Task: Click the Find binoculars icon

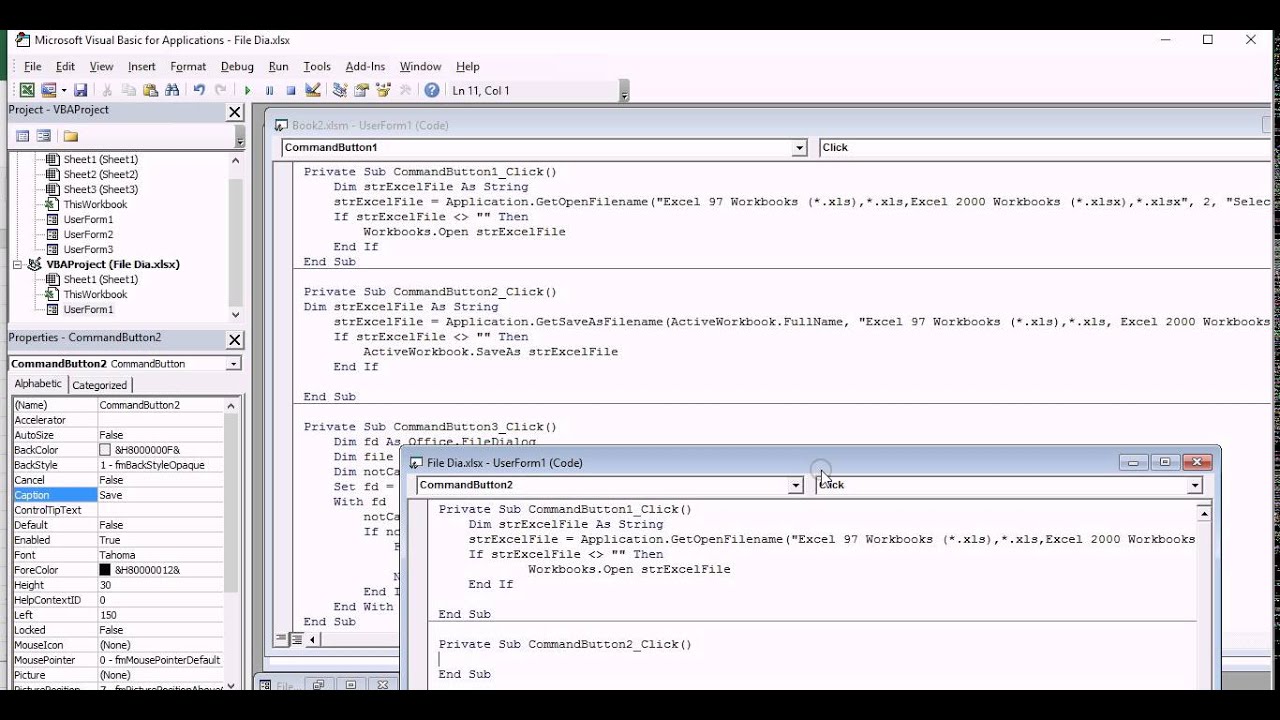Action: click(x=172, y=90)
